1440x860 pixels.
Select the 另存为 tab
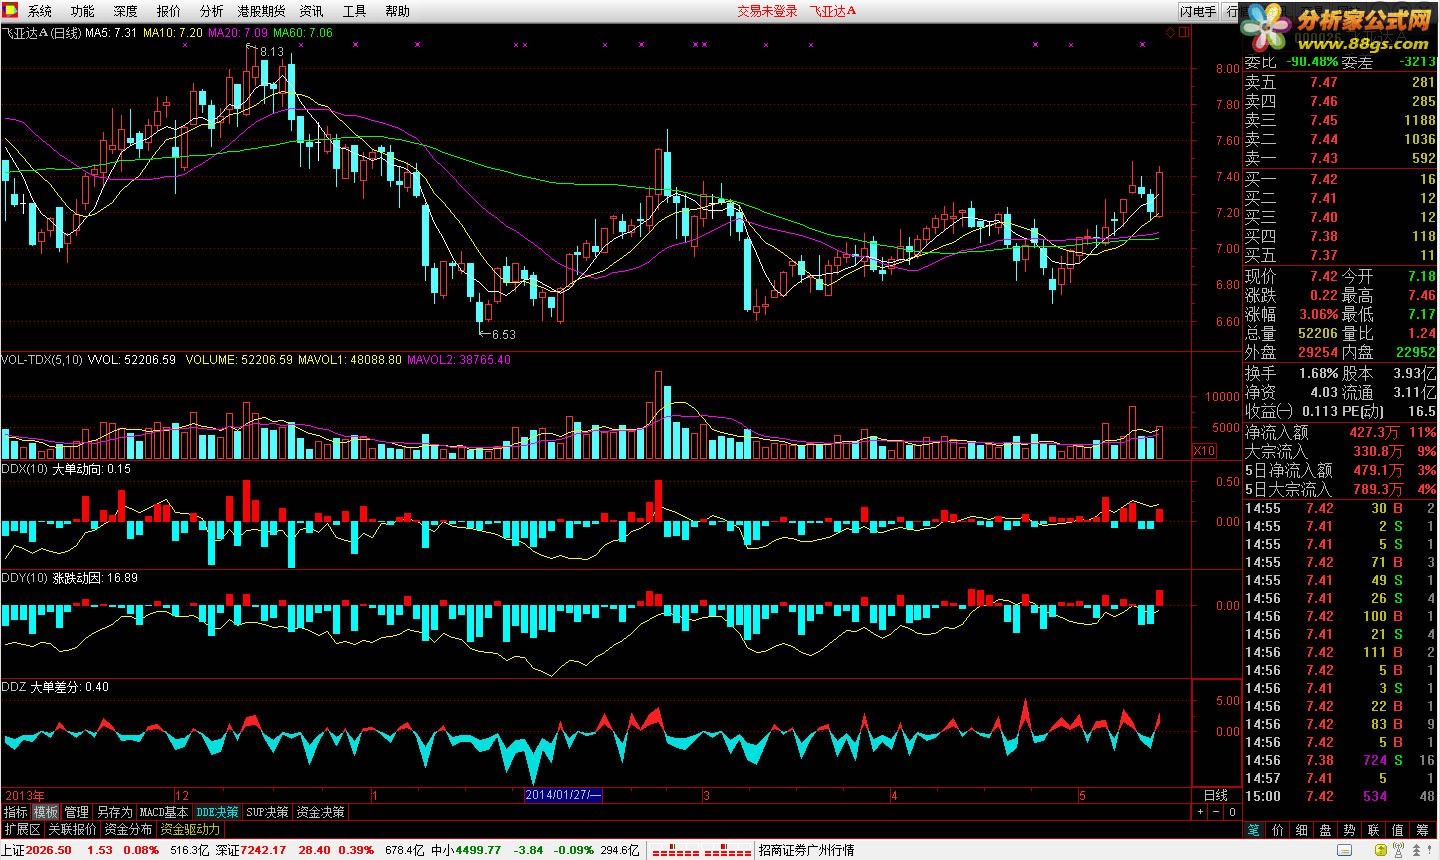click(x=114, y=812)
